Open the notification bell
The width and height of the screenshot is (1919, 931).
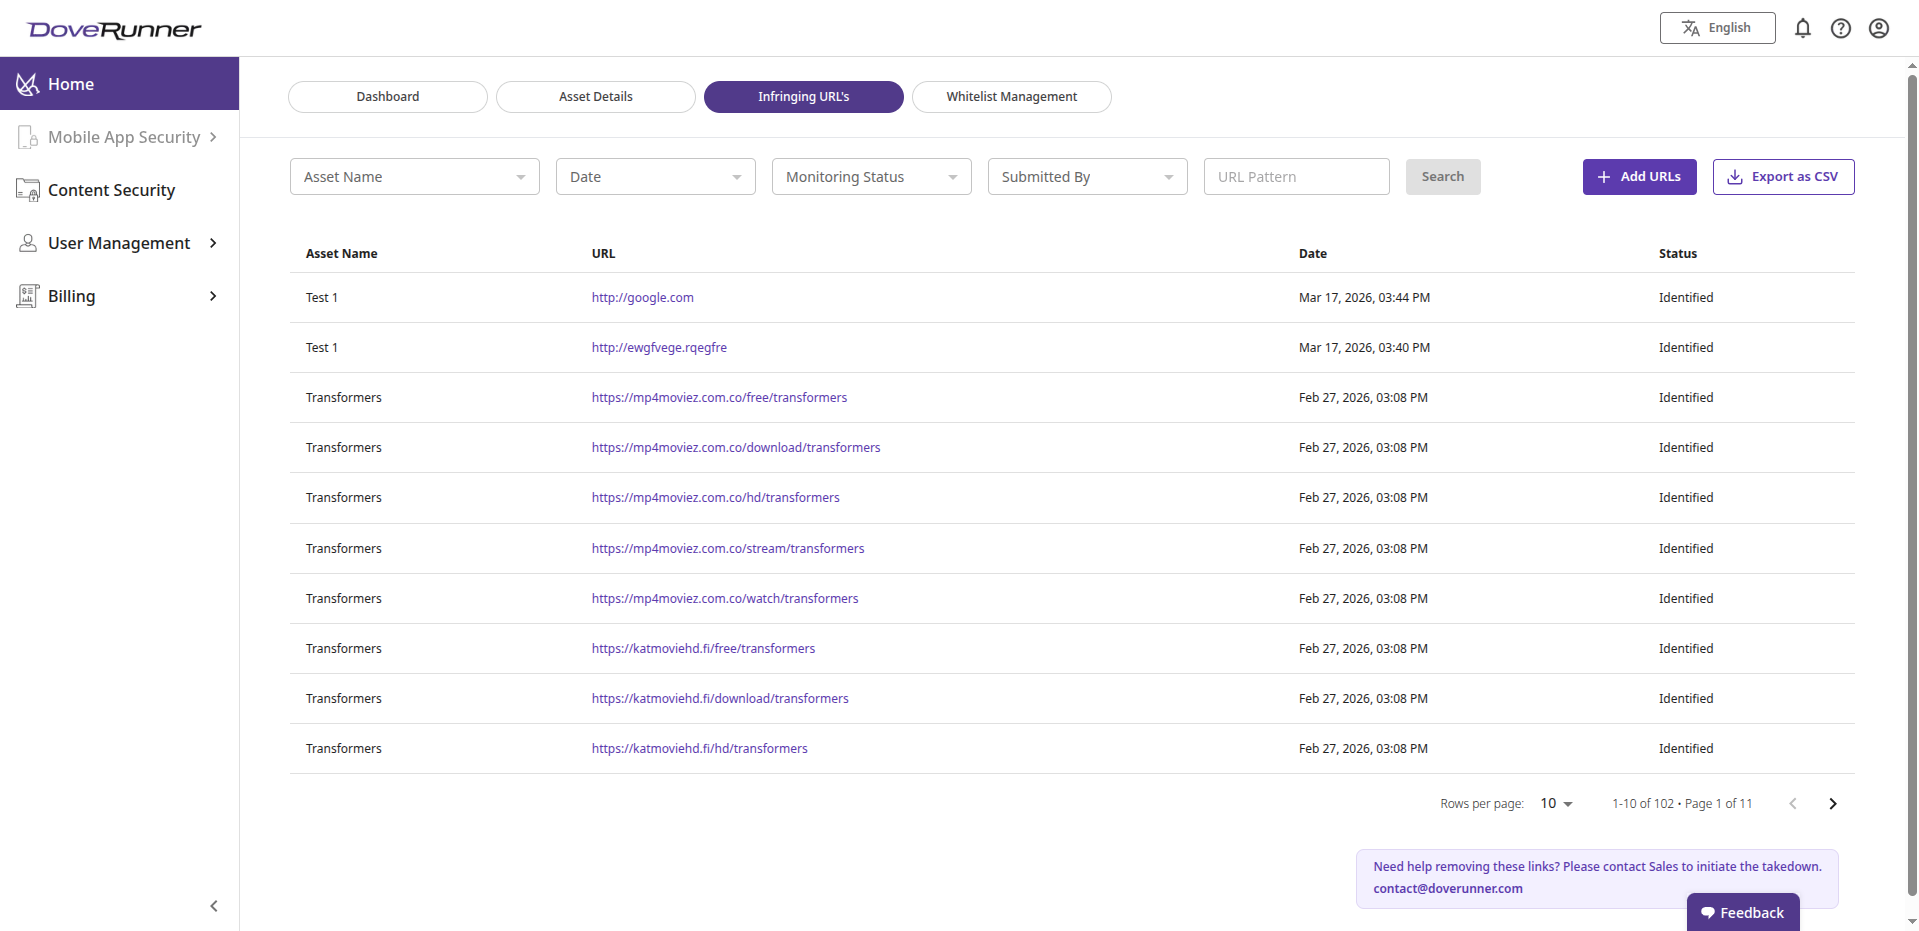click(x=1803, y=28)
